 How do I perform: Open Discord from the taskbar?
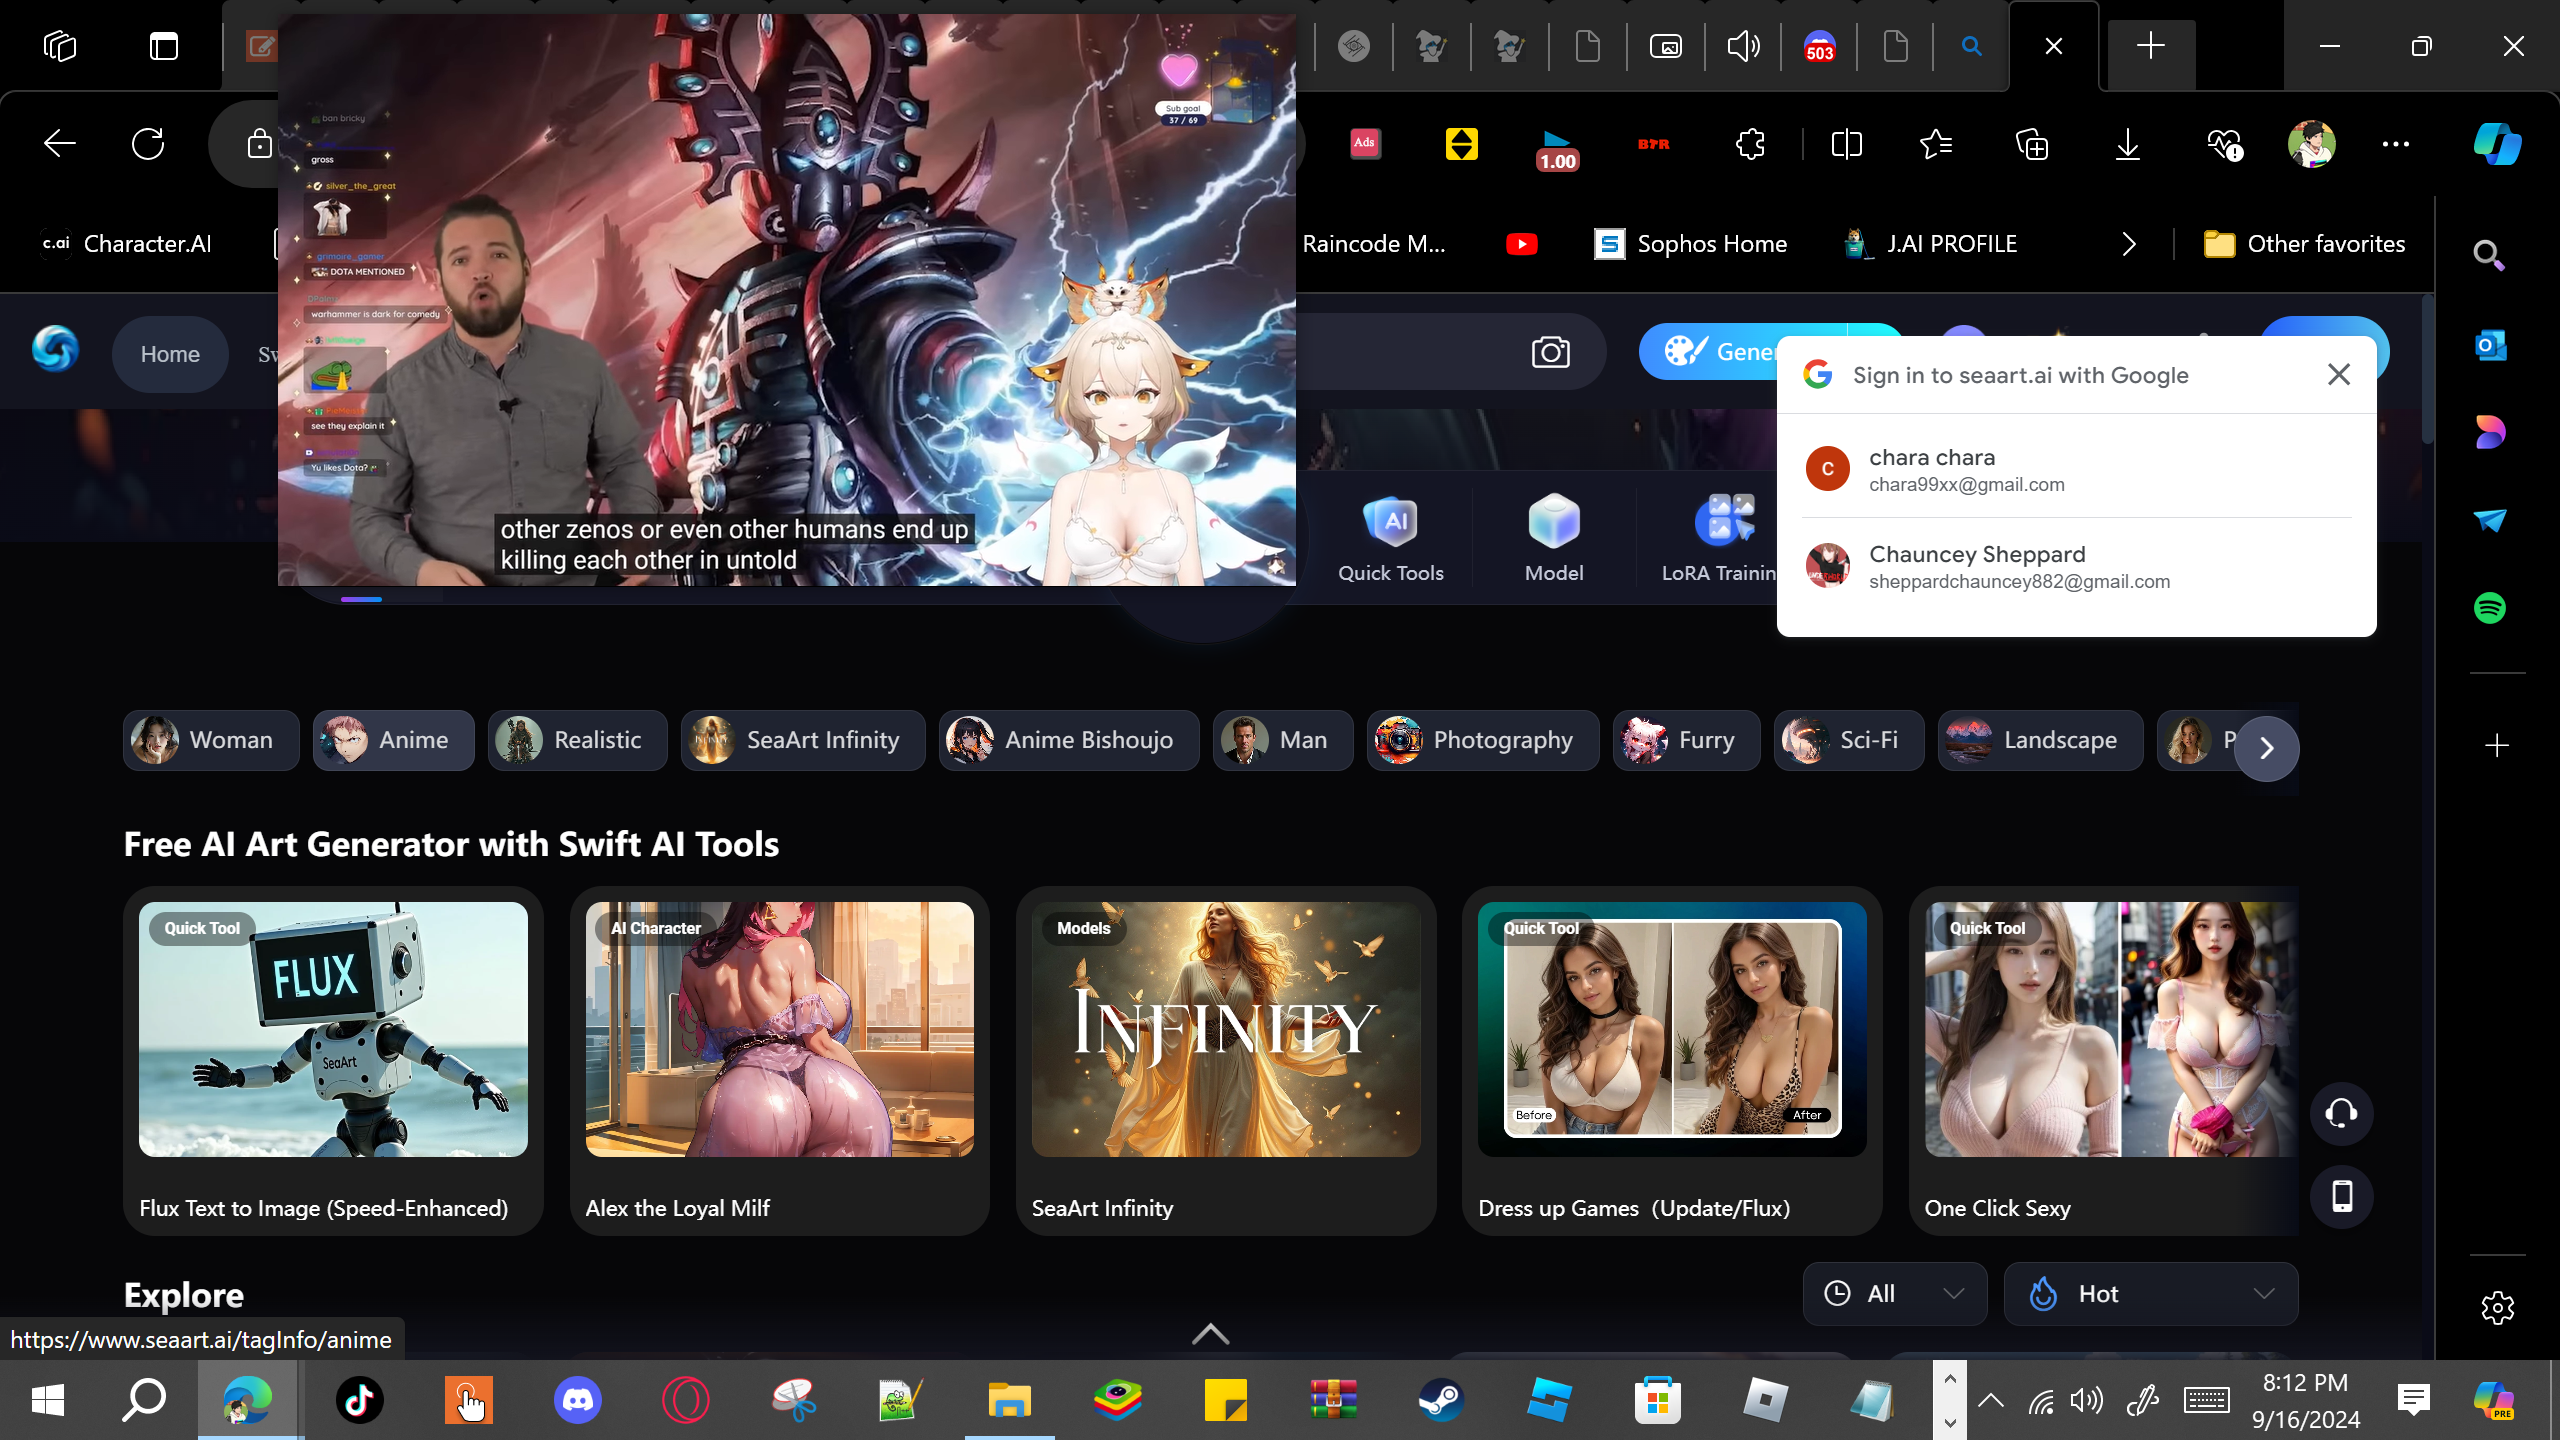578,1400
